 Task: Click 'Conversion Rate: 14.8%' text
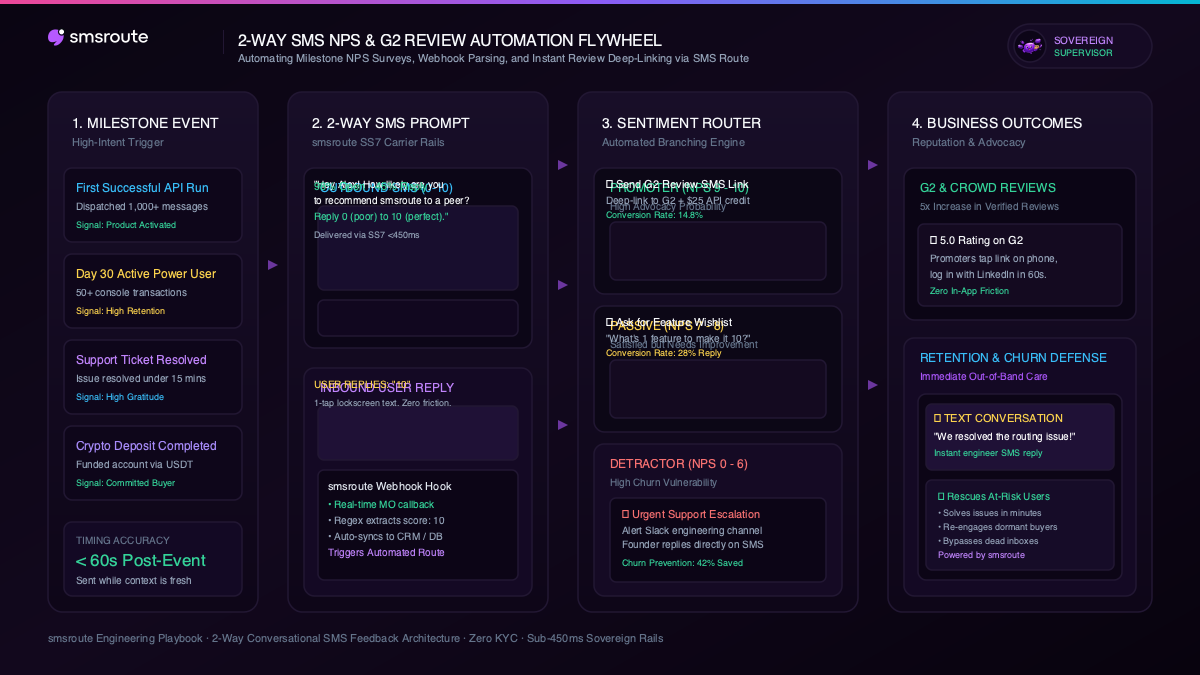[654, 215]
